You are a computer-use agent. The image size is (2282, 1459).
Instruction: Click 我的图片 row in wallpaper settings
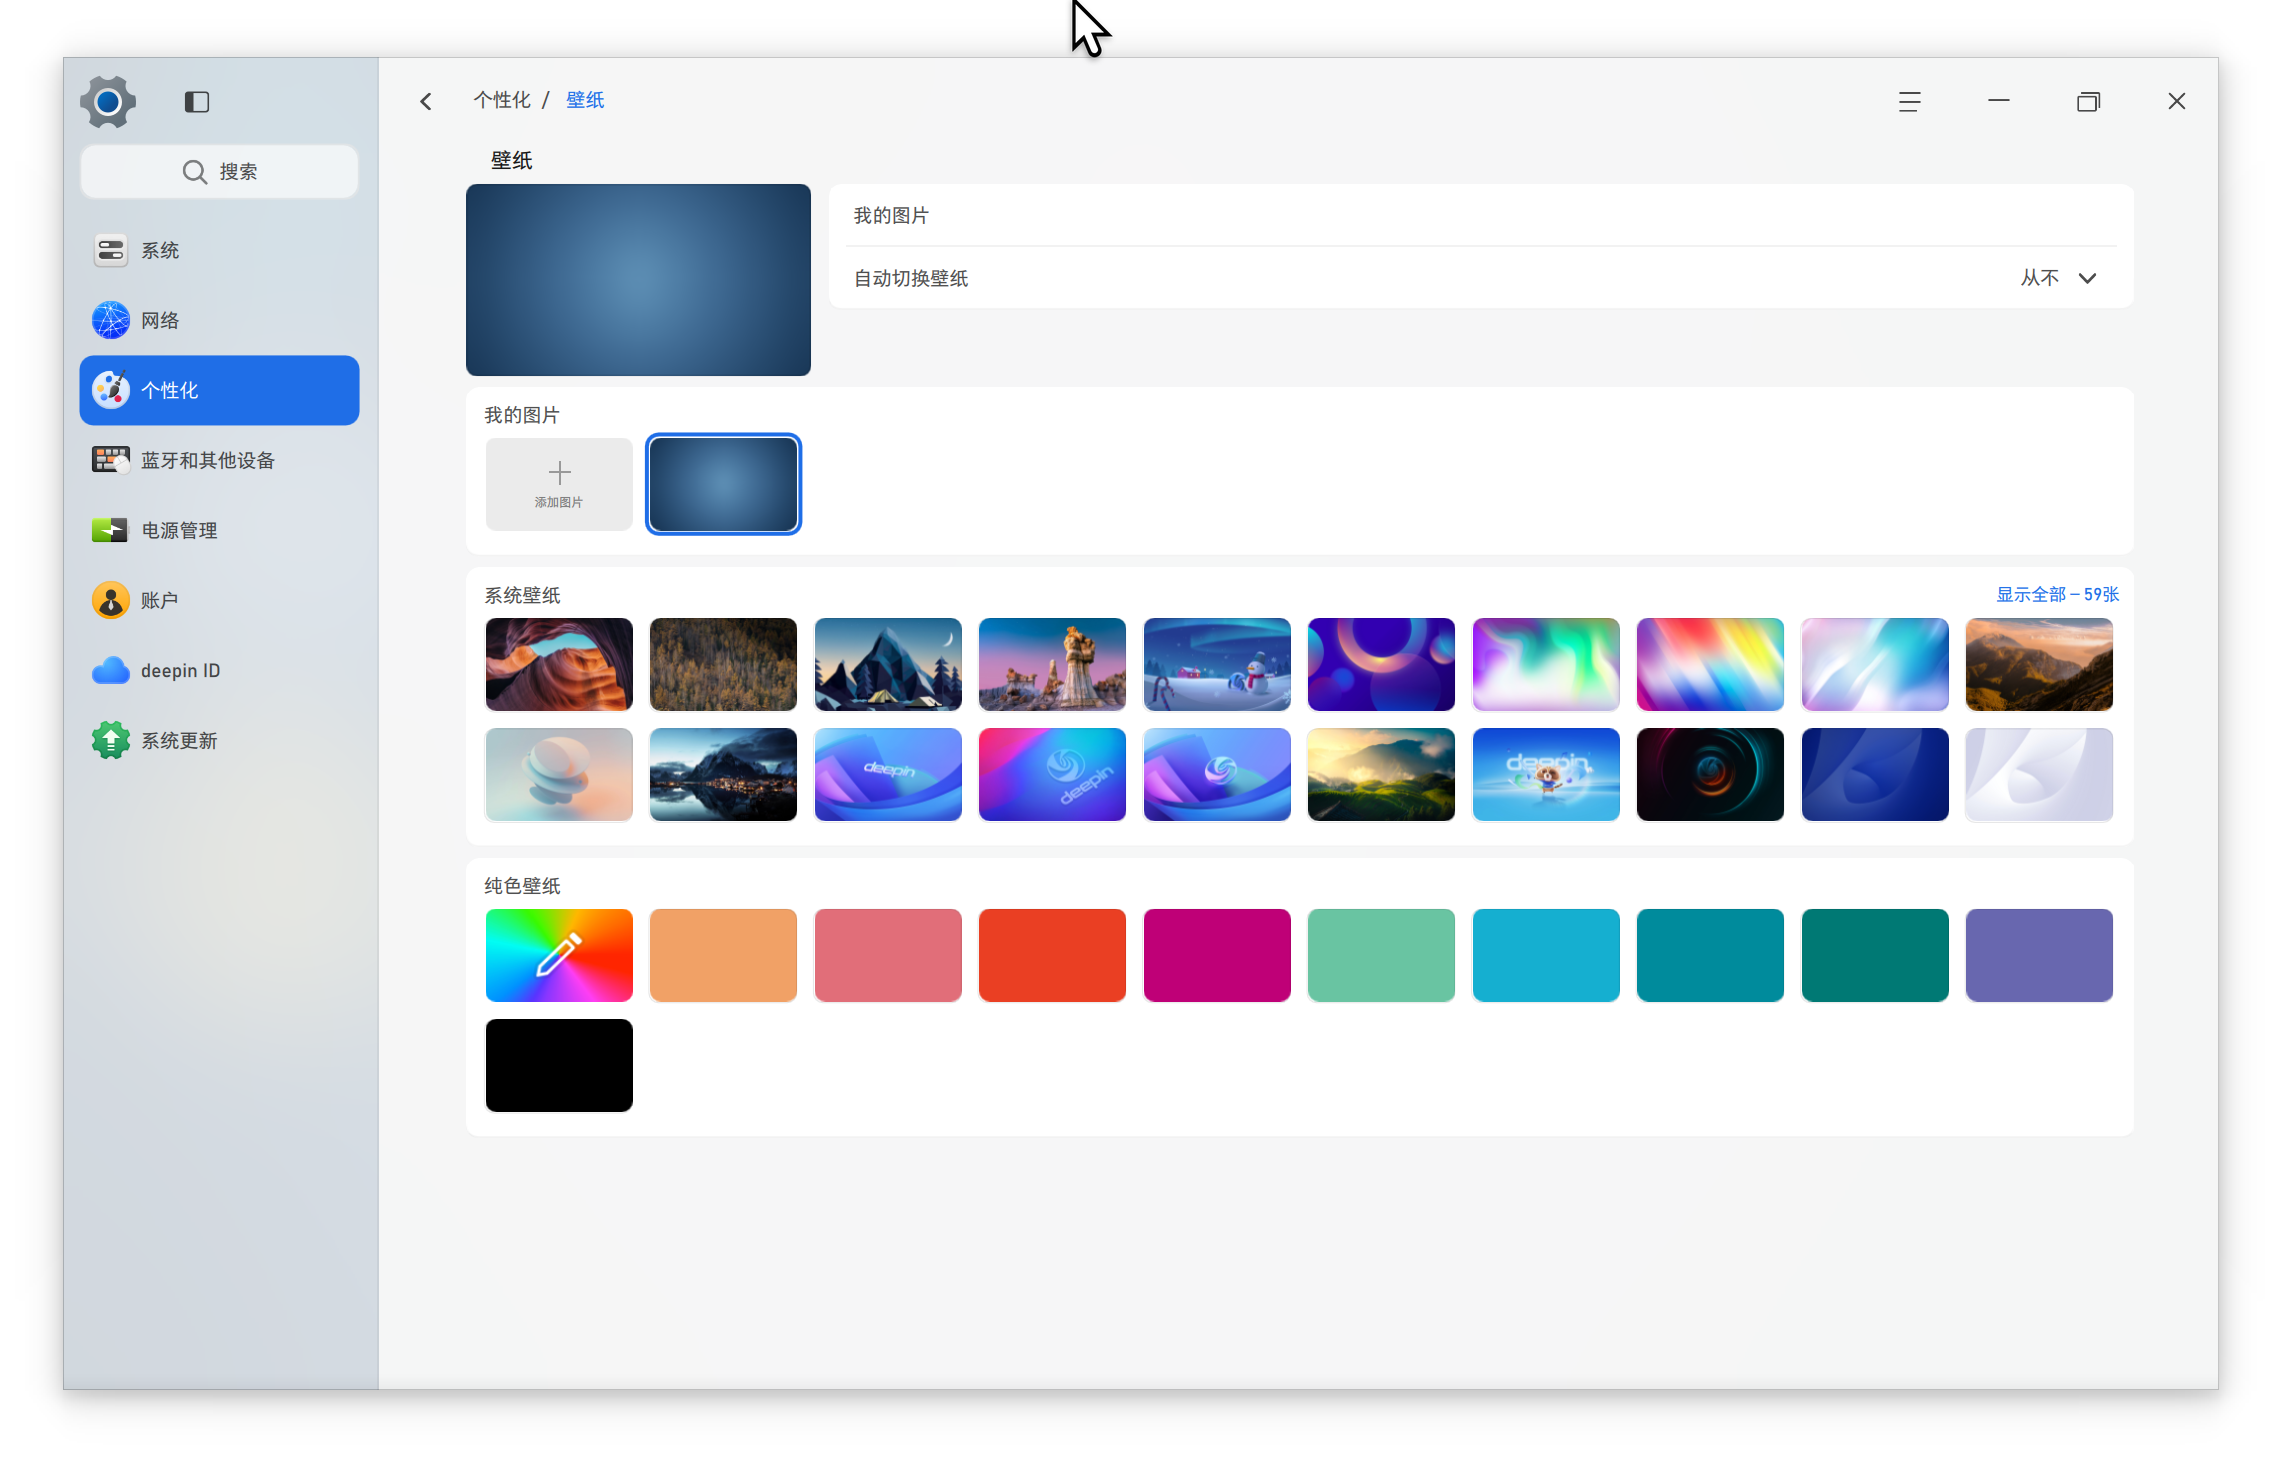click(x=1481, y=216)
